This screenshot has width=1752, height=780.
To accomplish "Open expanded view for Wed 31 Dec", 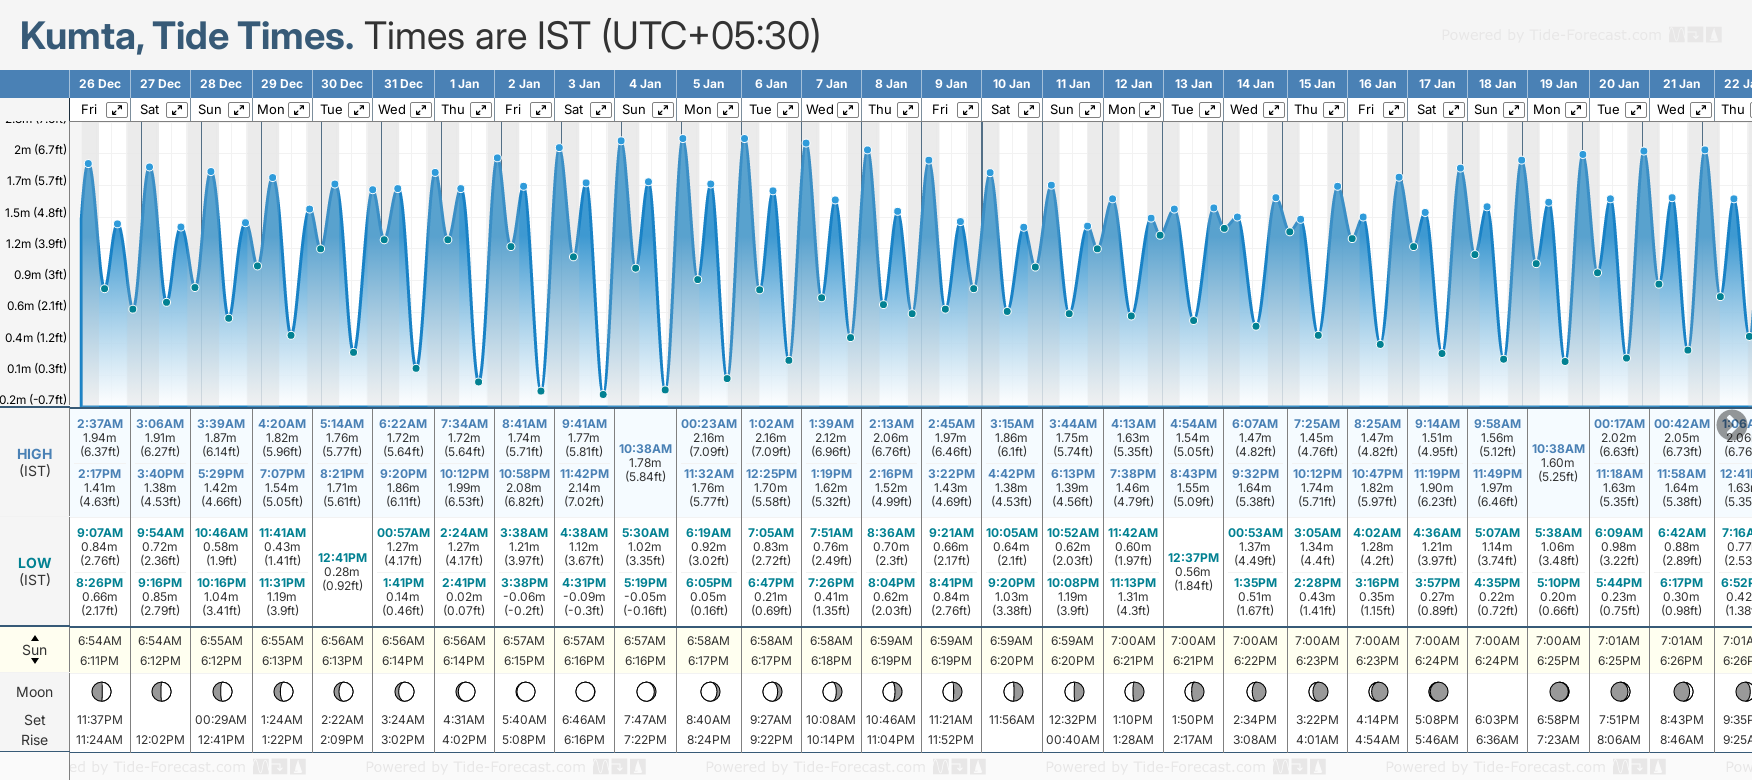I will pyautogui.click(x=421, y=110).
